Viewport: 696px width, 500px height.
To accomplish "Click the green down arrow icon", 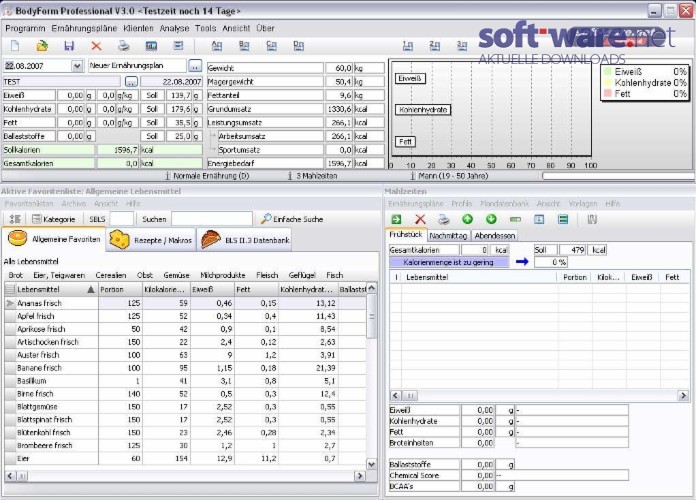I will (491, 218).
